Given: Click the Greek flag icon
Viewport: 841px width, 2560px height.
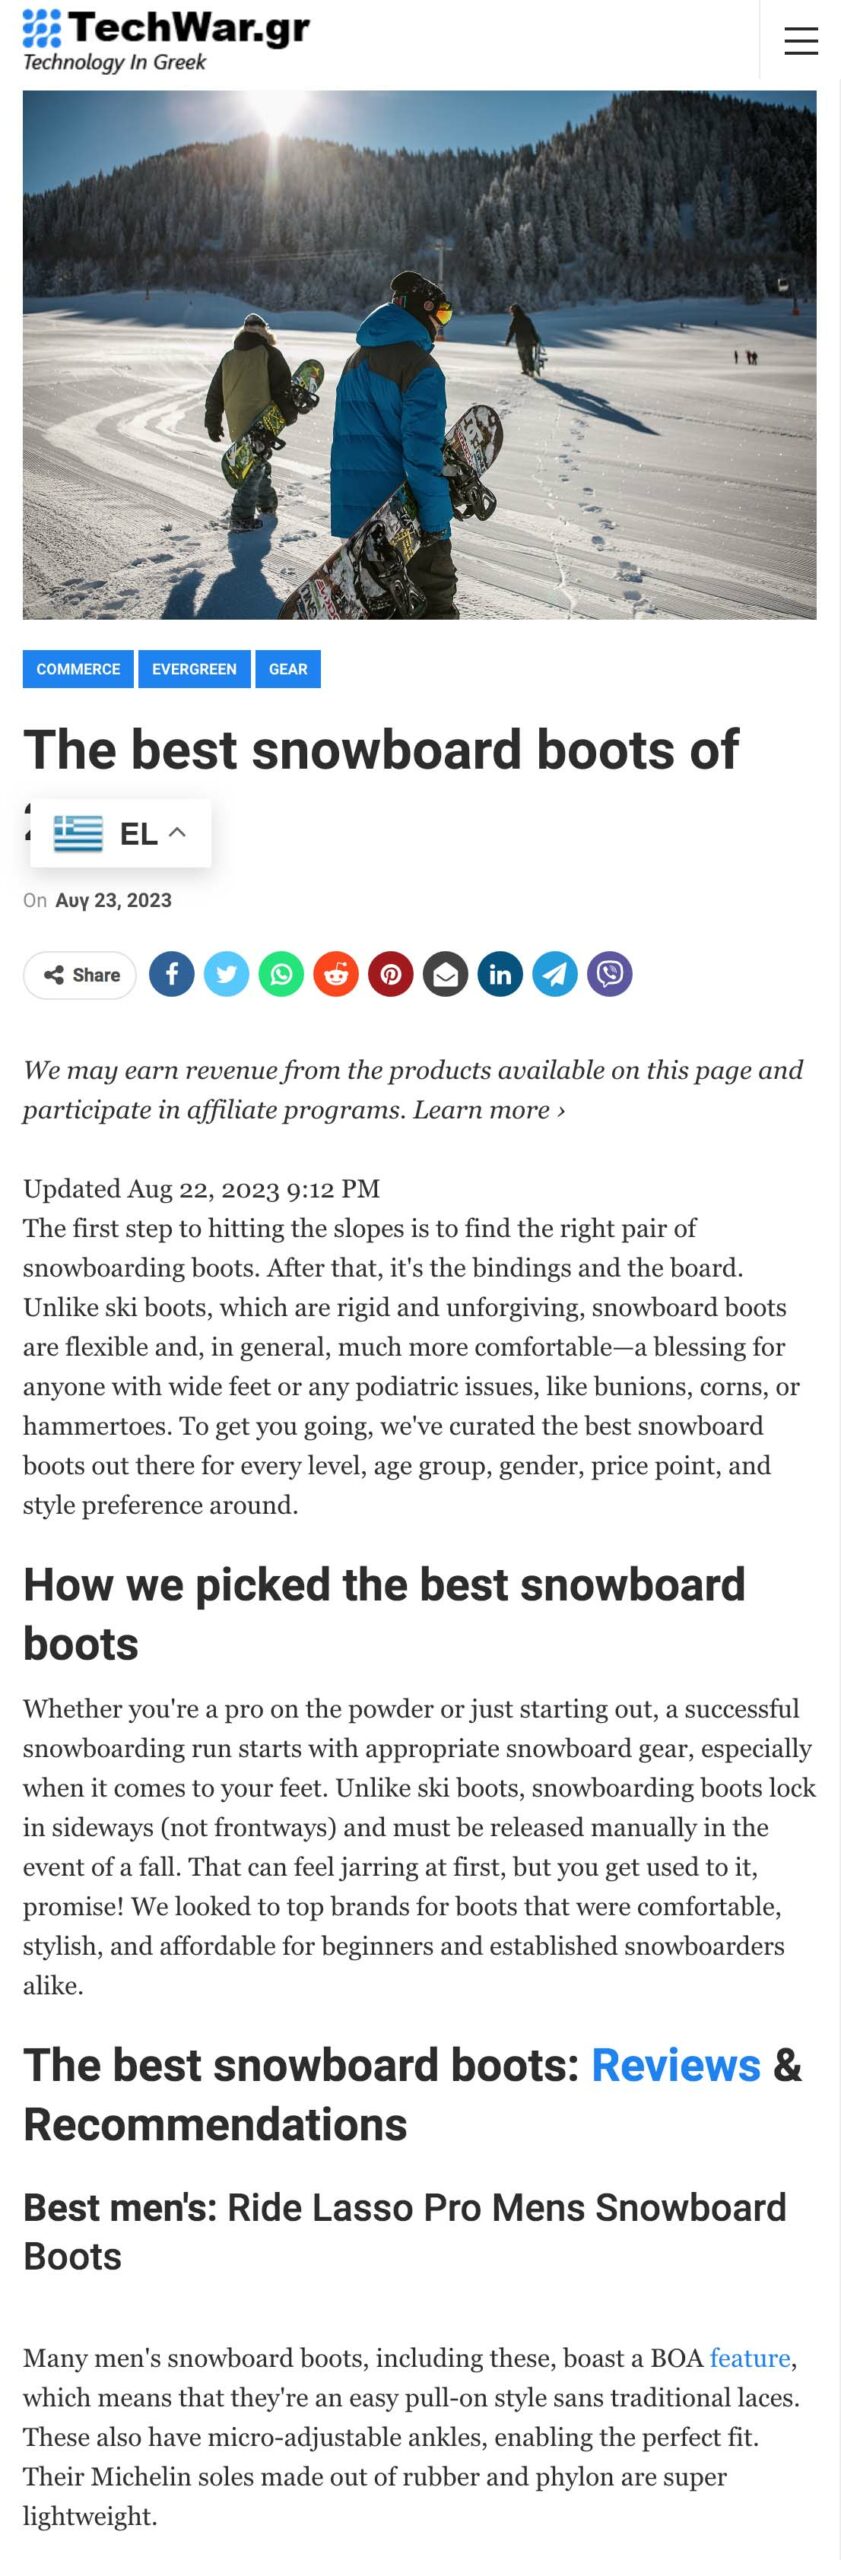Looking at the screenshot, I should click(78, 833).
